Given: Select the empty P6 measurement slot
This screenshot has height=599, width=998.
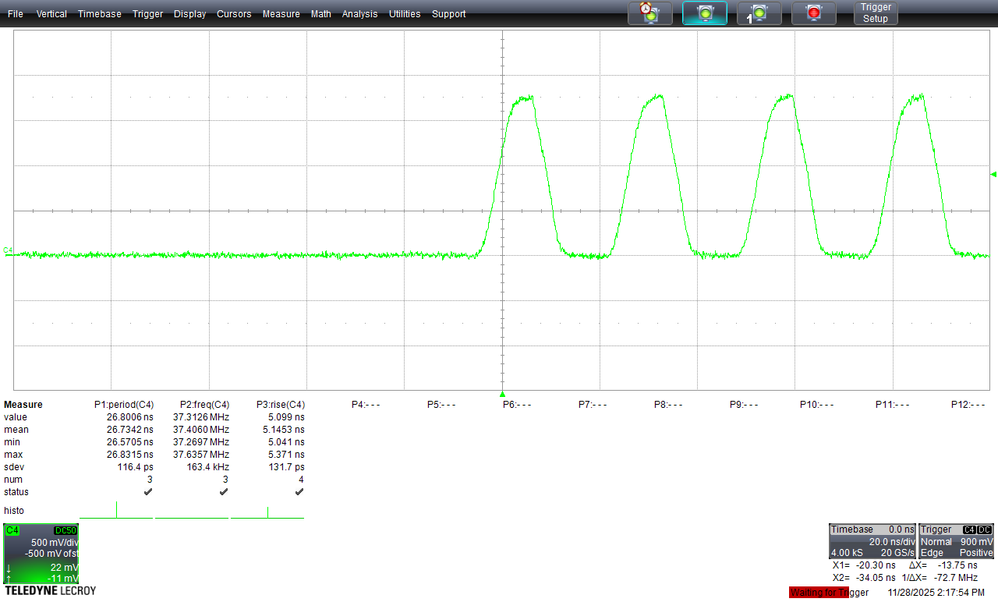Looking at the screenshot, I should [517, 405].
